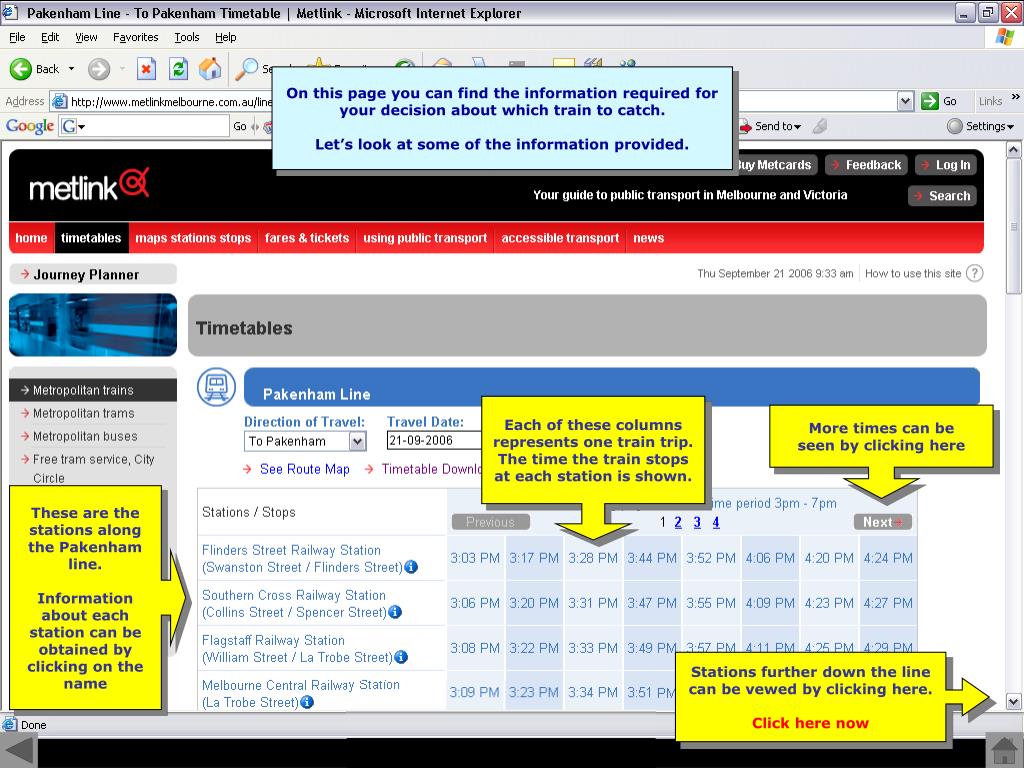This screenshot has height=768, width=1024.
Task: Click the green Go arrow icon
Action: (x=929, y=101)
